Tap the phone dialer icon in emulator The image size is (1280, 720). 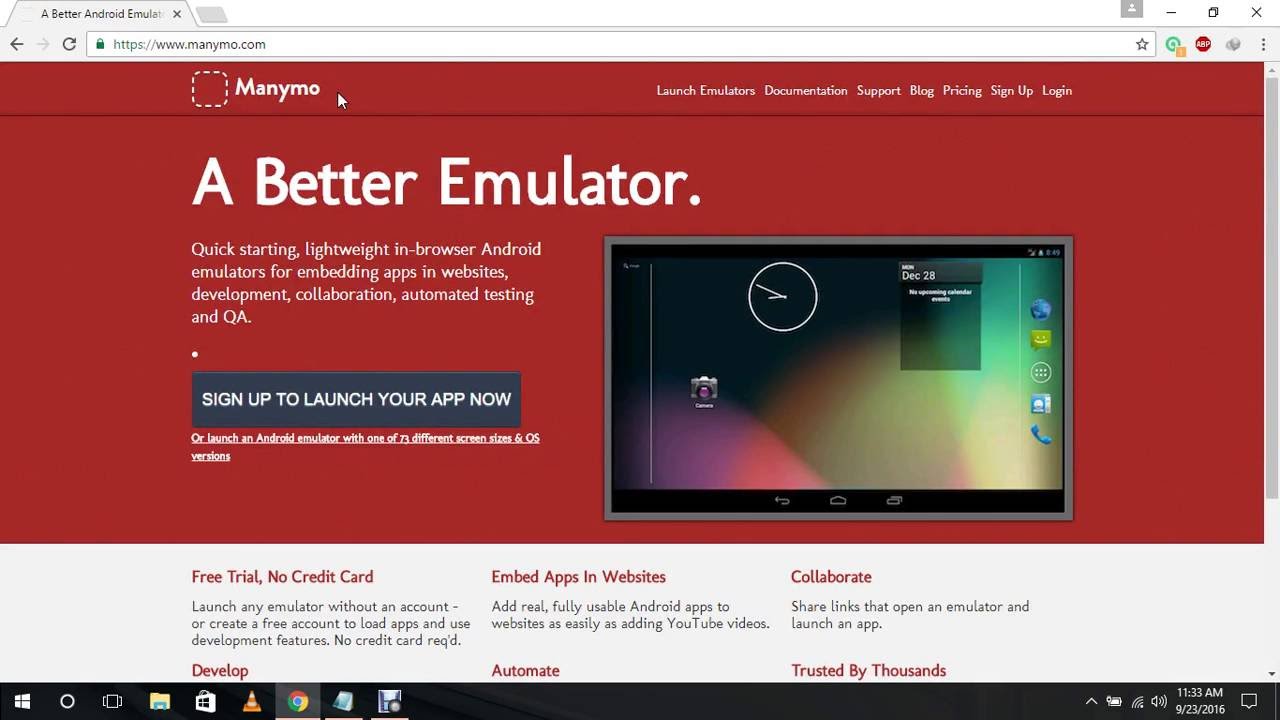tap(1041, 435)
